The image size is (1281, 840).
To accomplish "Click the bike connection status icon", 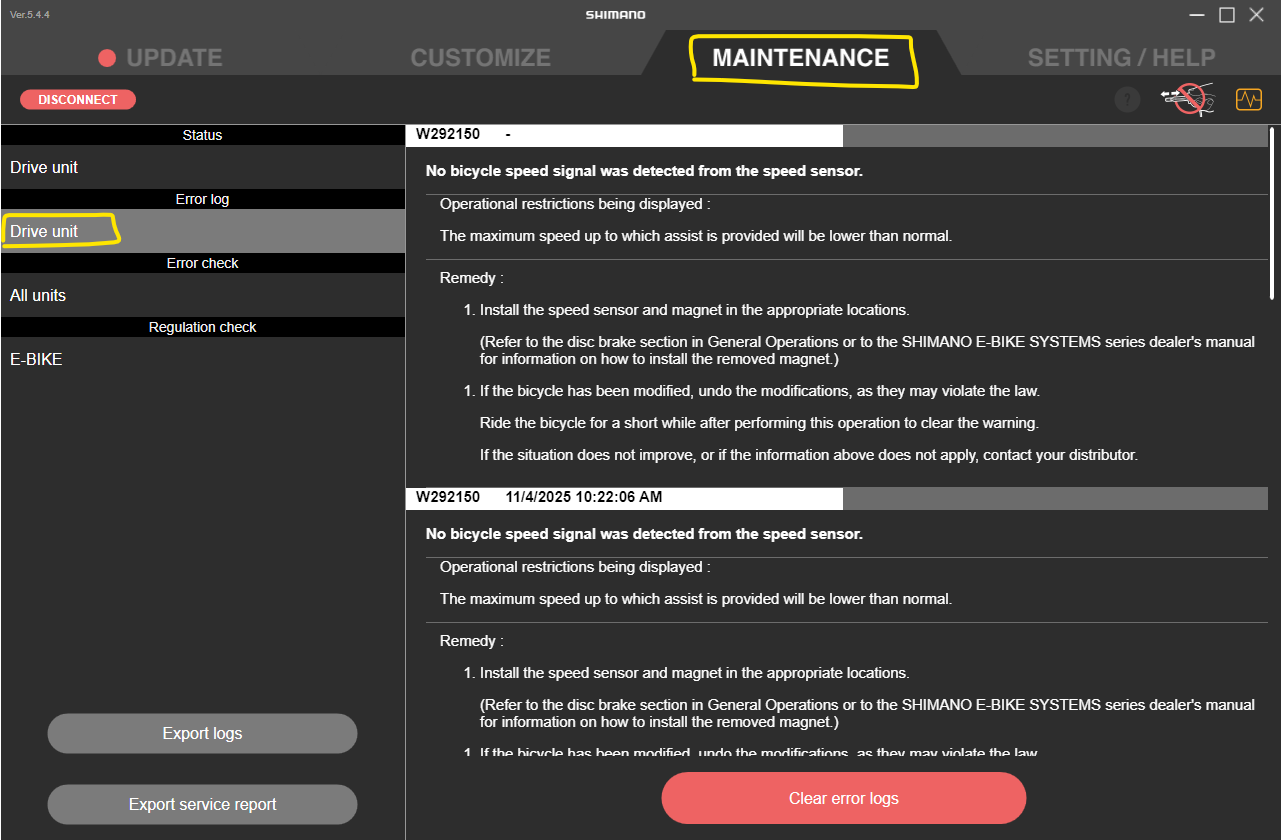I will [1188, 99].
